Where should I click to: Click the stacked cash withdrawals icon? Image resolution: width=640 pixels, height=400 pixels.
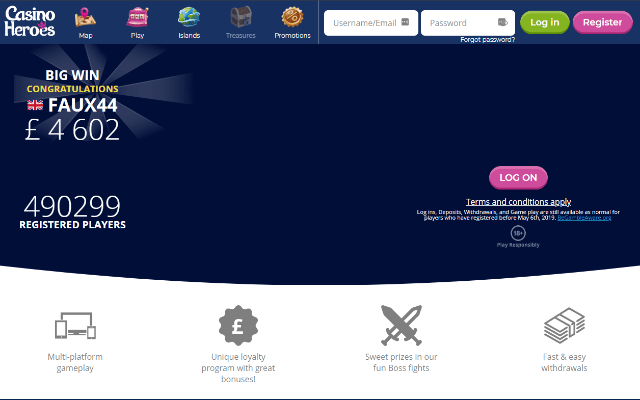point(564,325)
